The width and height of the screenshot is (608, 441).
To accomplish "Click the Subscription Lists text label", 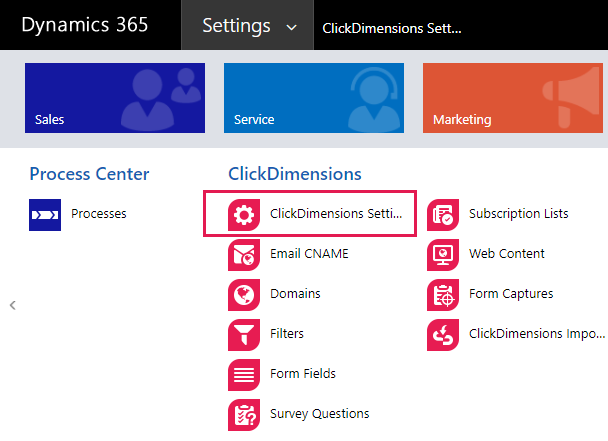I will point(518,214).
